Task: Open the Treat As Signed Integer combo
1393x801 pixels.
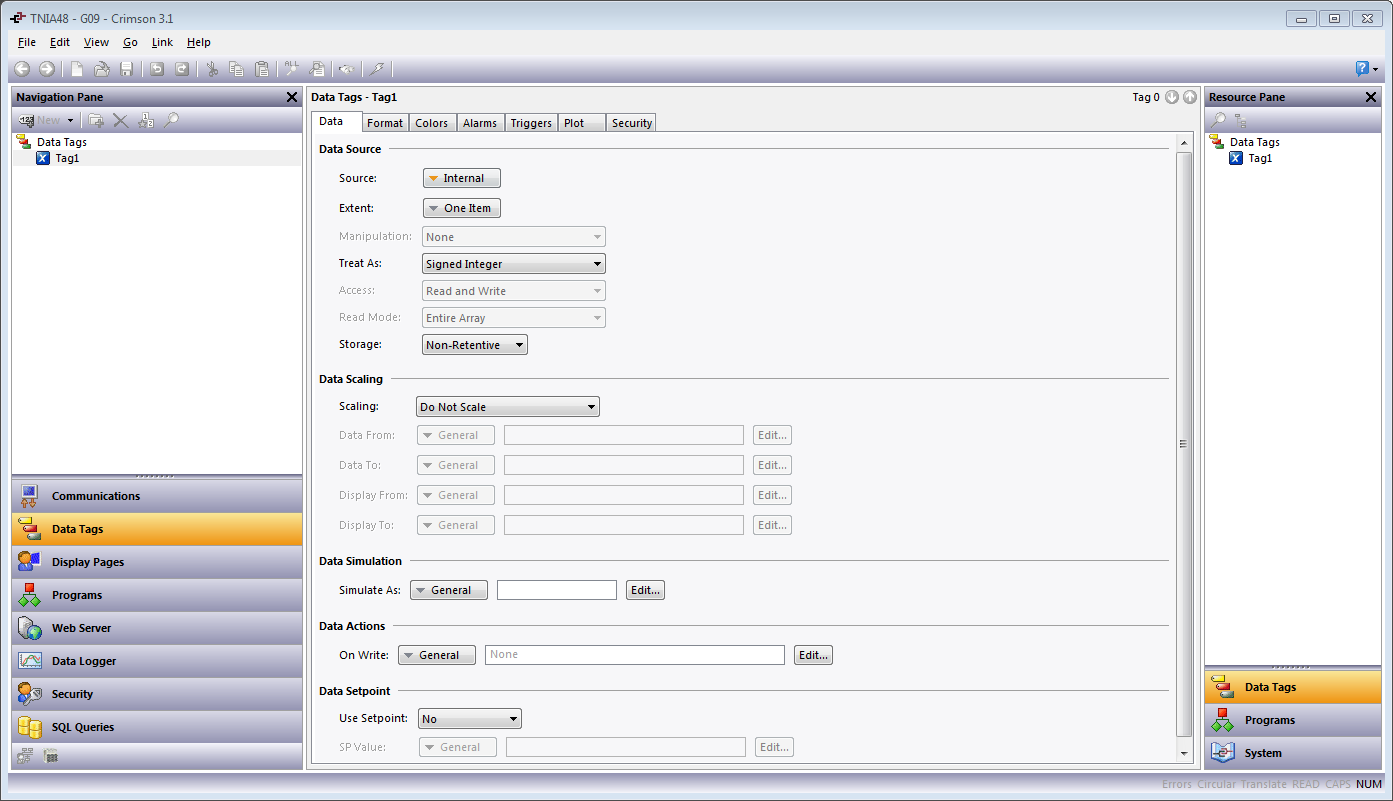Action: tap(514, 264)
